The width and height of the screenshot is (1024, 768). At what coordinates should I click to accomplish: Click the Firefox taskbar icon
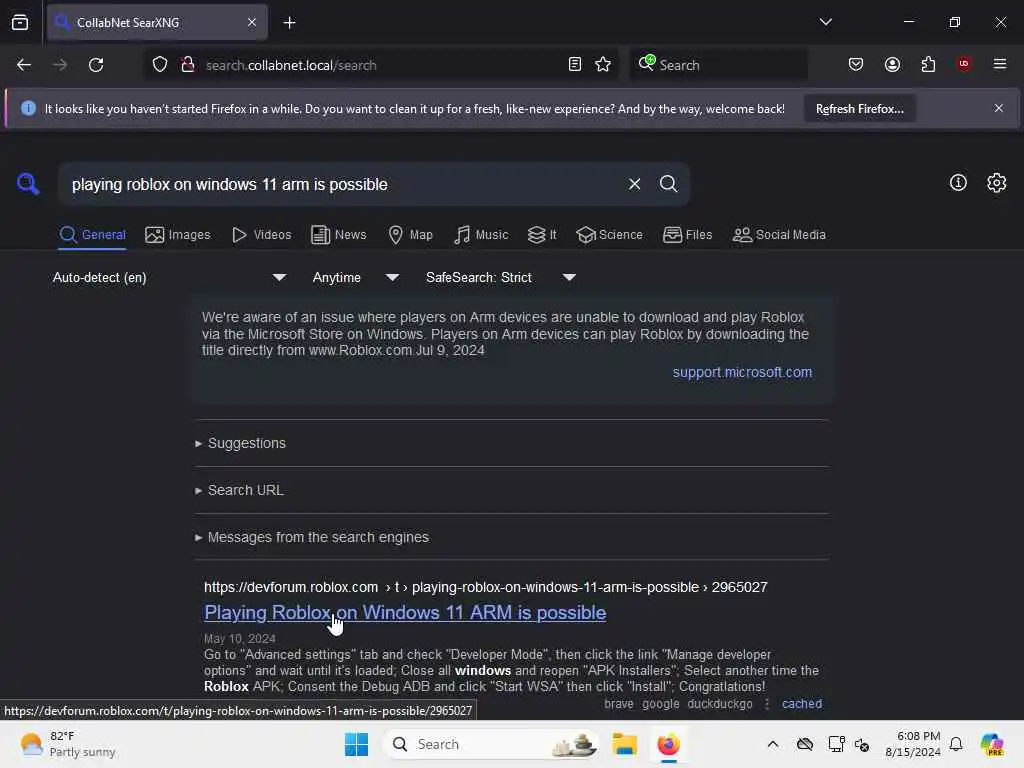click(668, 744)
